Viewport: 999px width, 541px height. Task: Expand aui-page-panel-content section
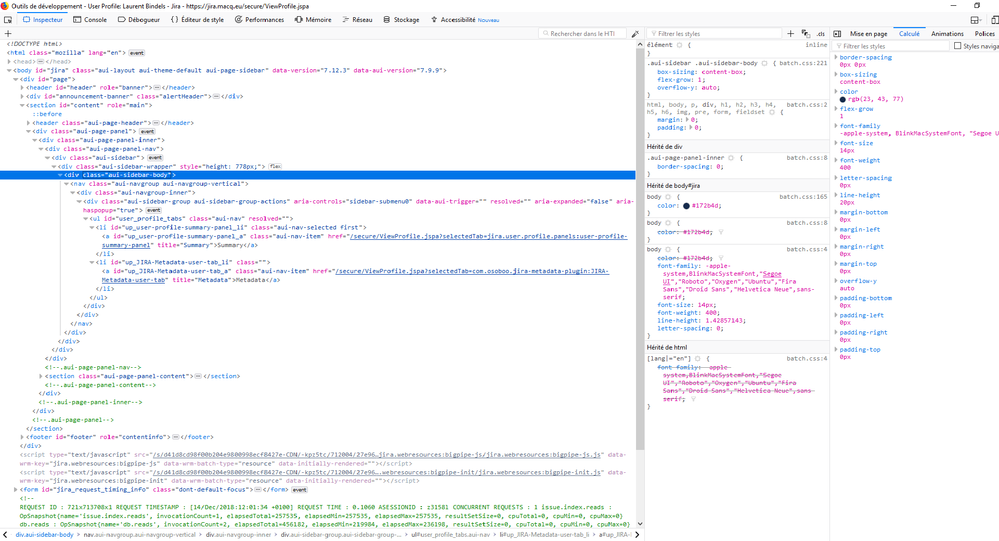pos(41,377)
